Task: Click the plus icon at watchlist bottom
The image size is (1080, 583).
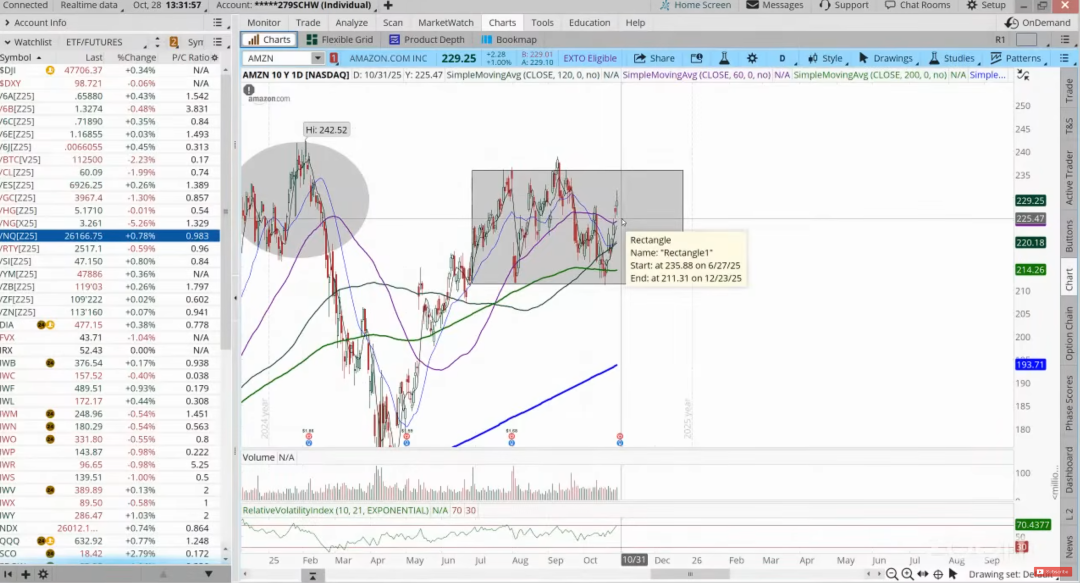Action: 25,574
